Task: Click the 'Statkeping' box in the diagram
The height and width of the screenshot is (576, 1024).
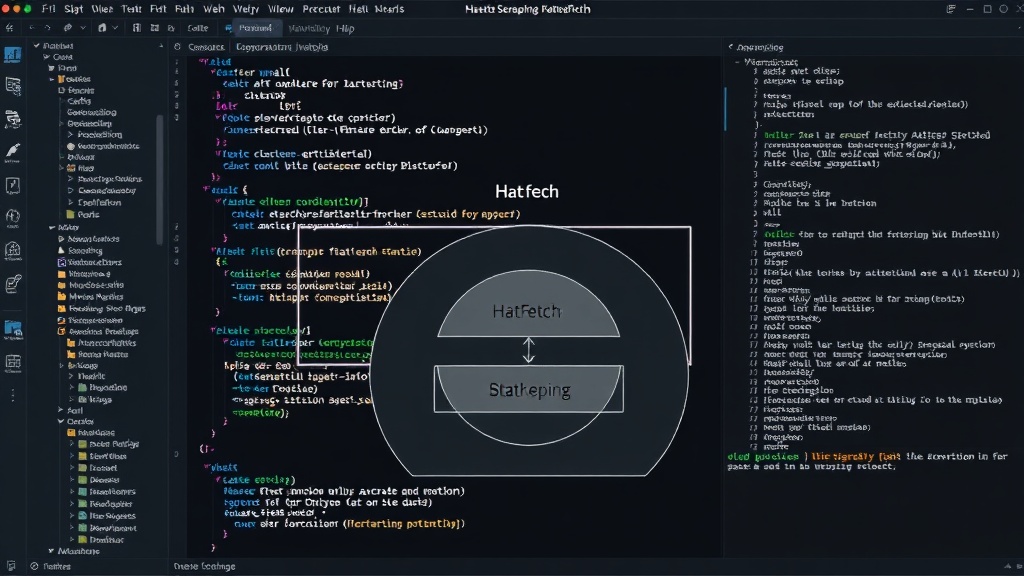Action: pos(529,389)
